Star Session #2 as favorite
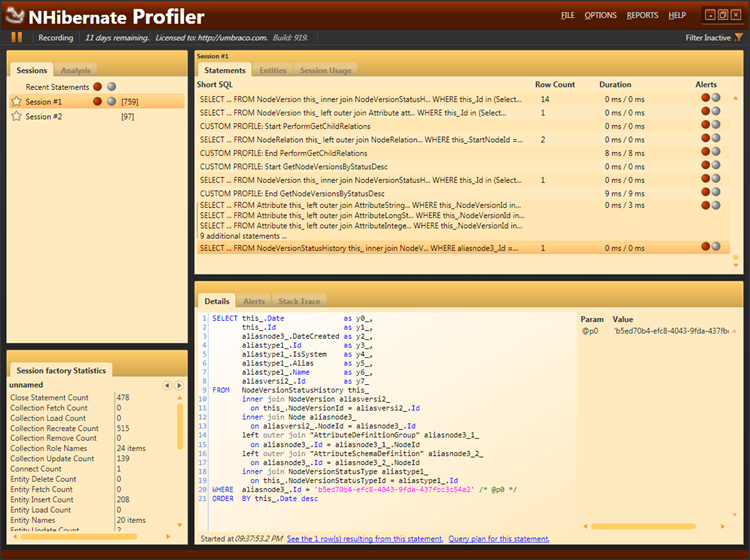Image resolution: width=750 pixels, height=560 pixels. tap(16, 116)
